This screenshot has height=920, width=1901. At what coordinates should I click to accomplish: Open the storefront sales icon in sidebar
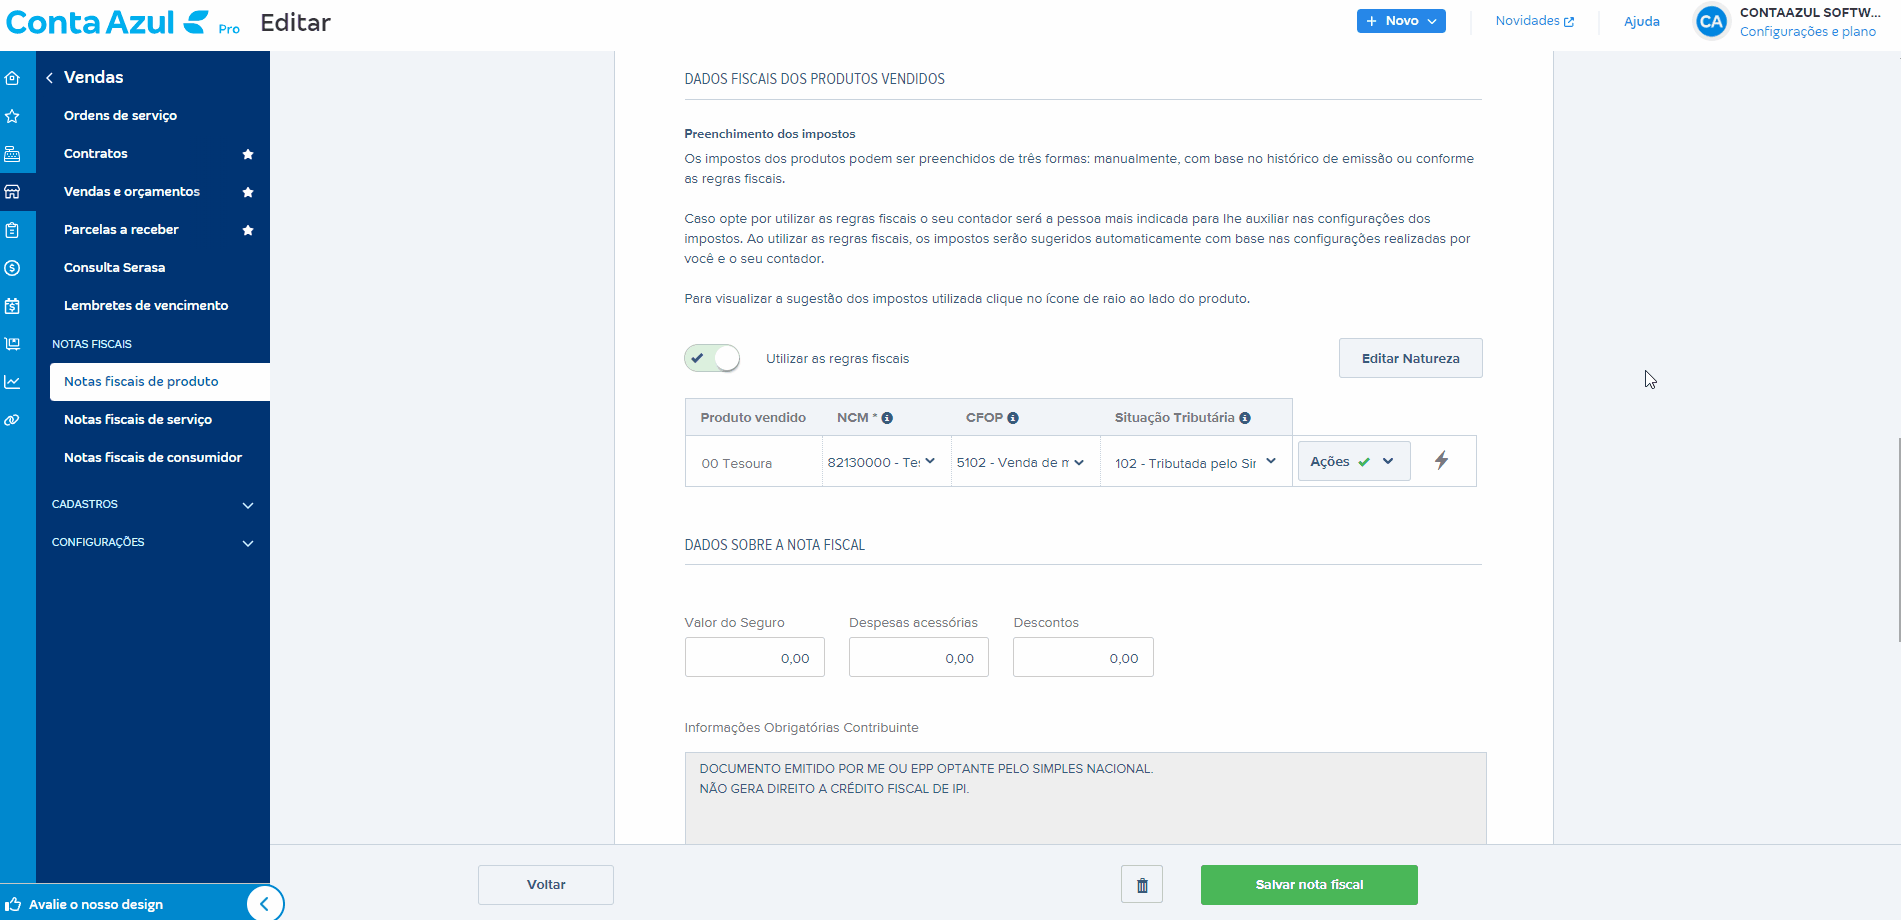[x=13, y=192]
